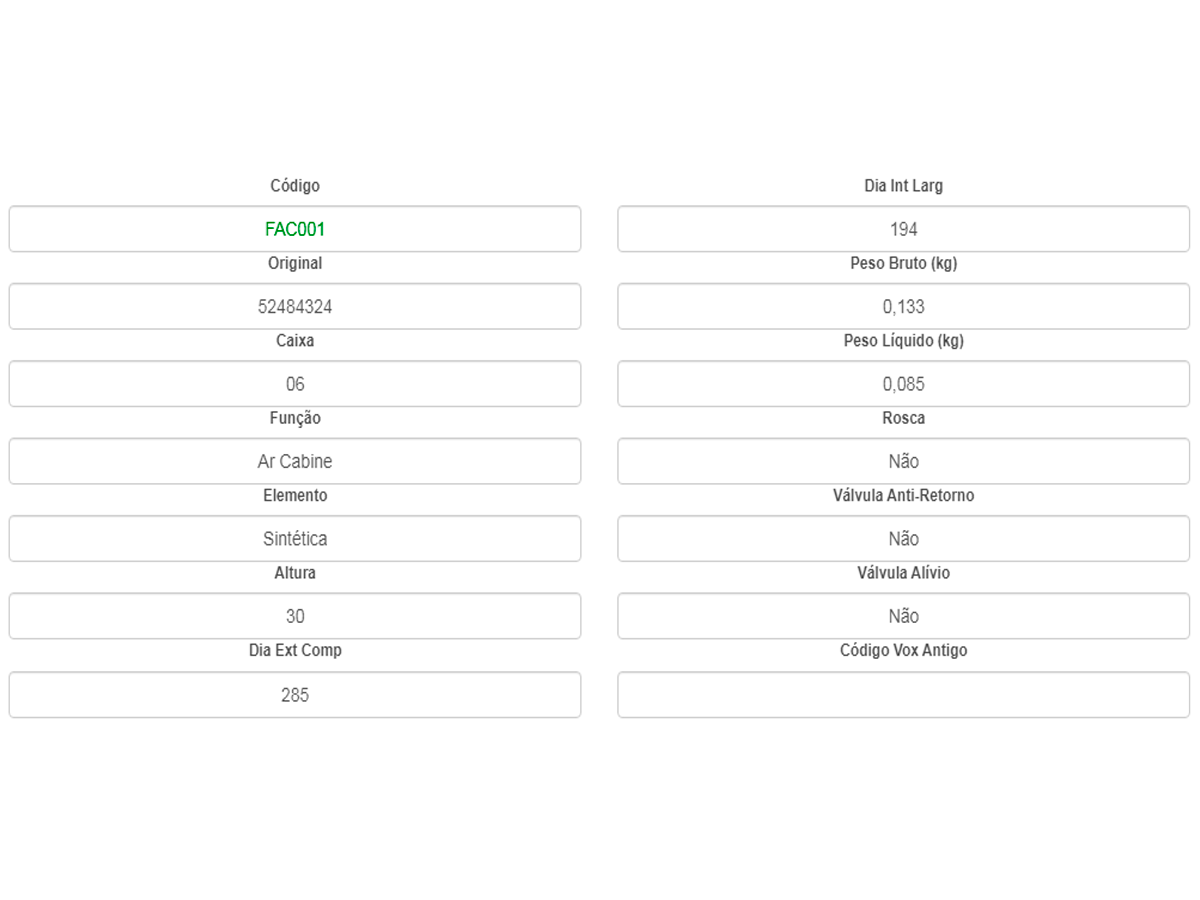Focus the Dia Int Larg field
The image size is (1200, 900).
(903, 229)
